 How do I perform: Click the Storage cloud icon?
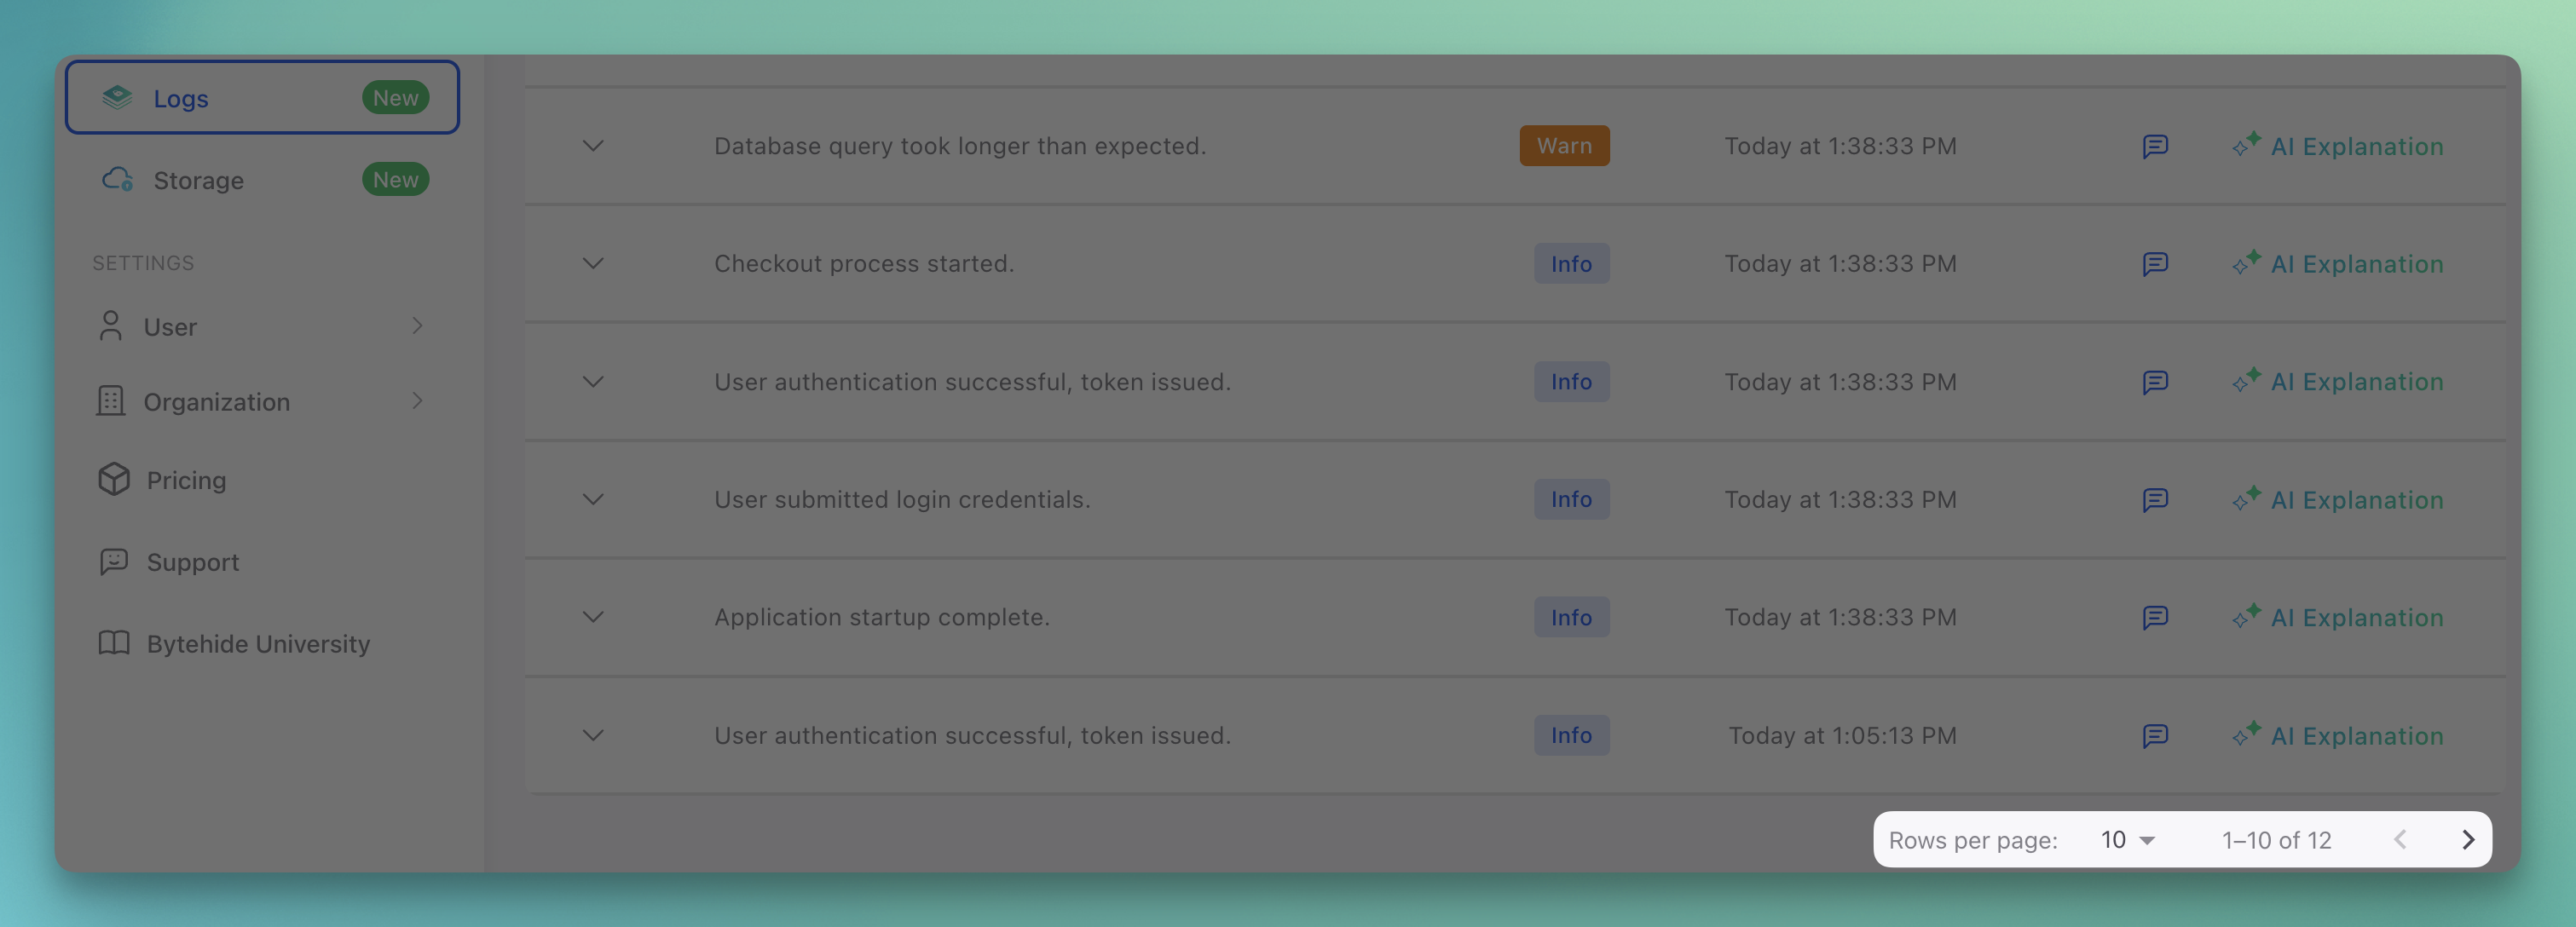[117, 180]
